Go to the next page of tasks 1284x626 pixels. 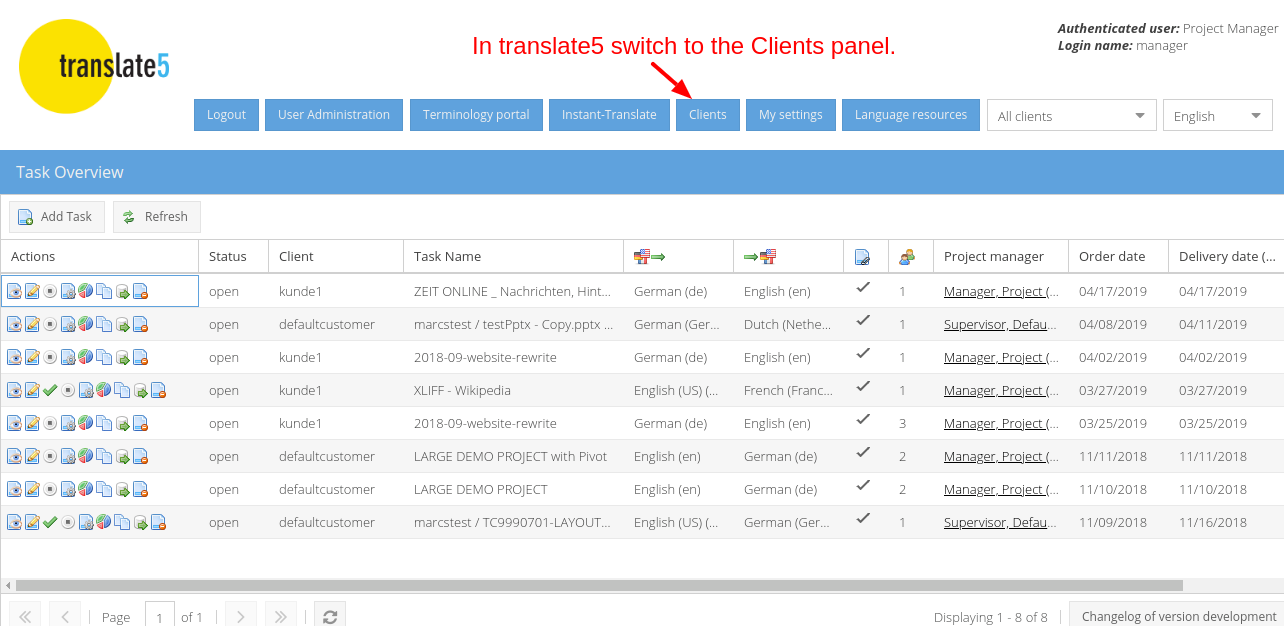(x=241, y=617)
